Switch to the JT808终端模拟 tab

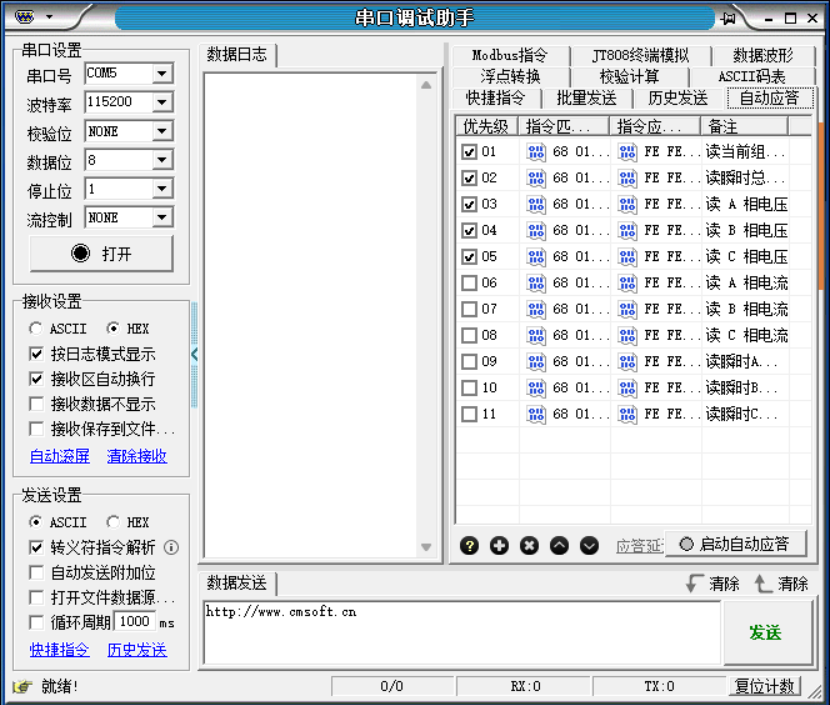click(640, 55)
